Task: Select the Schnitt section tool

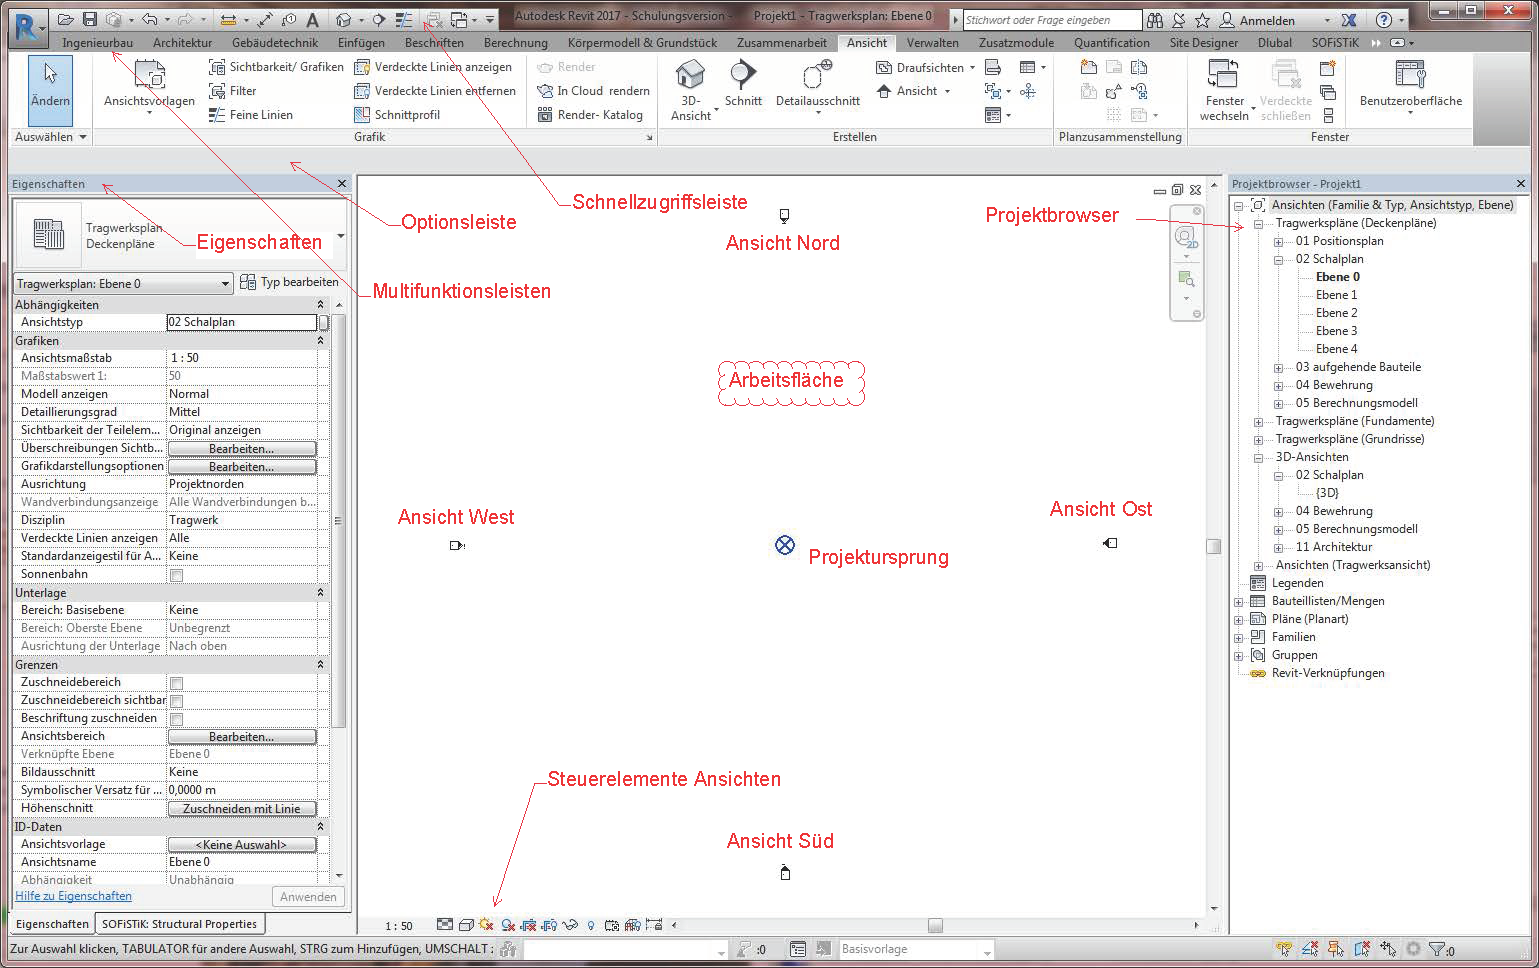Action: point(743,76)
